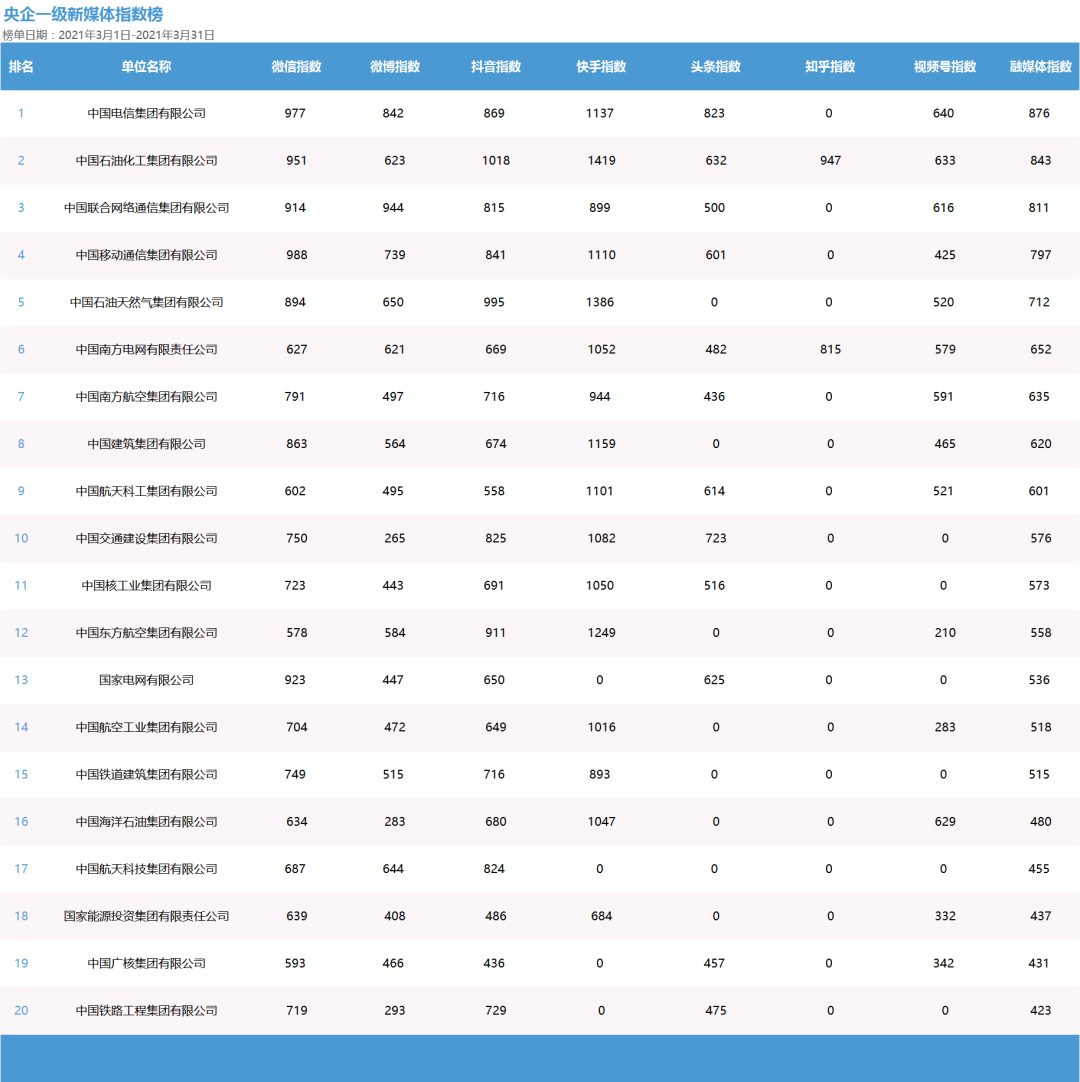Click 国家能源投资's 快手指数 value 684
The image size is (1080, 1082).
[601, 916]
